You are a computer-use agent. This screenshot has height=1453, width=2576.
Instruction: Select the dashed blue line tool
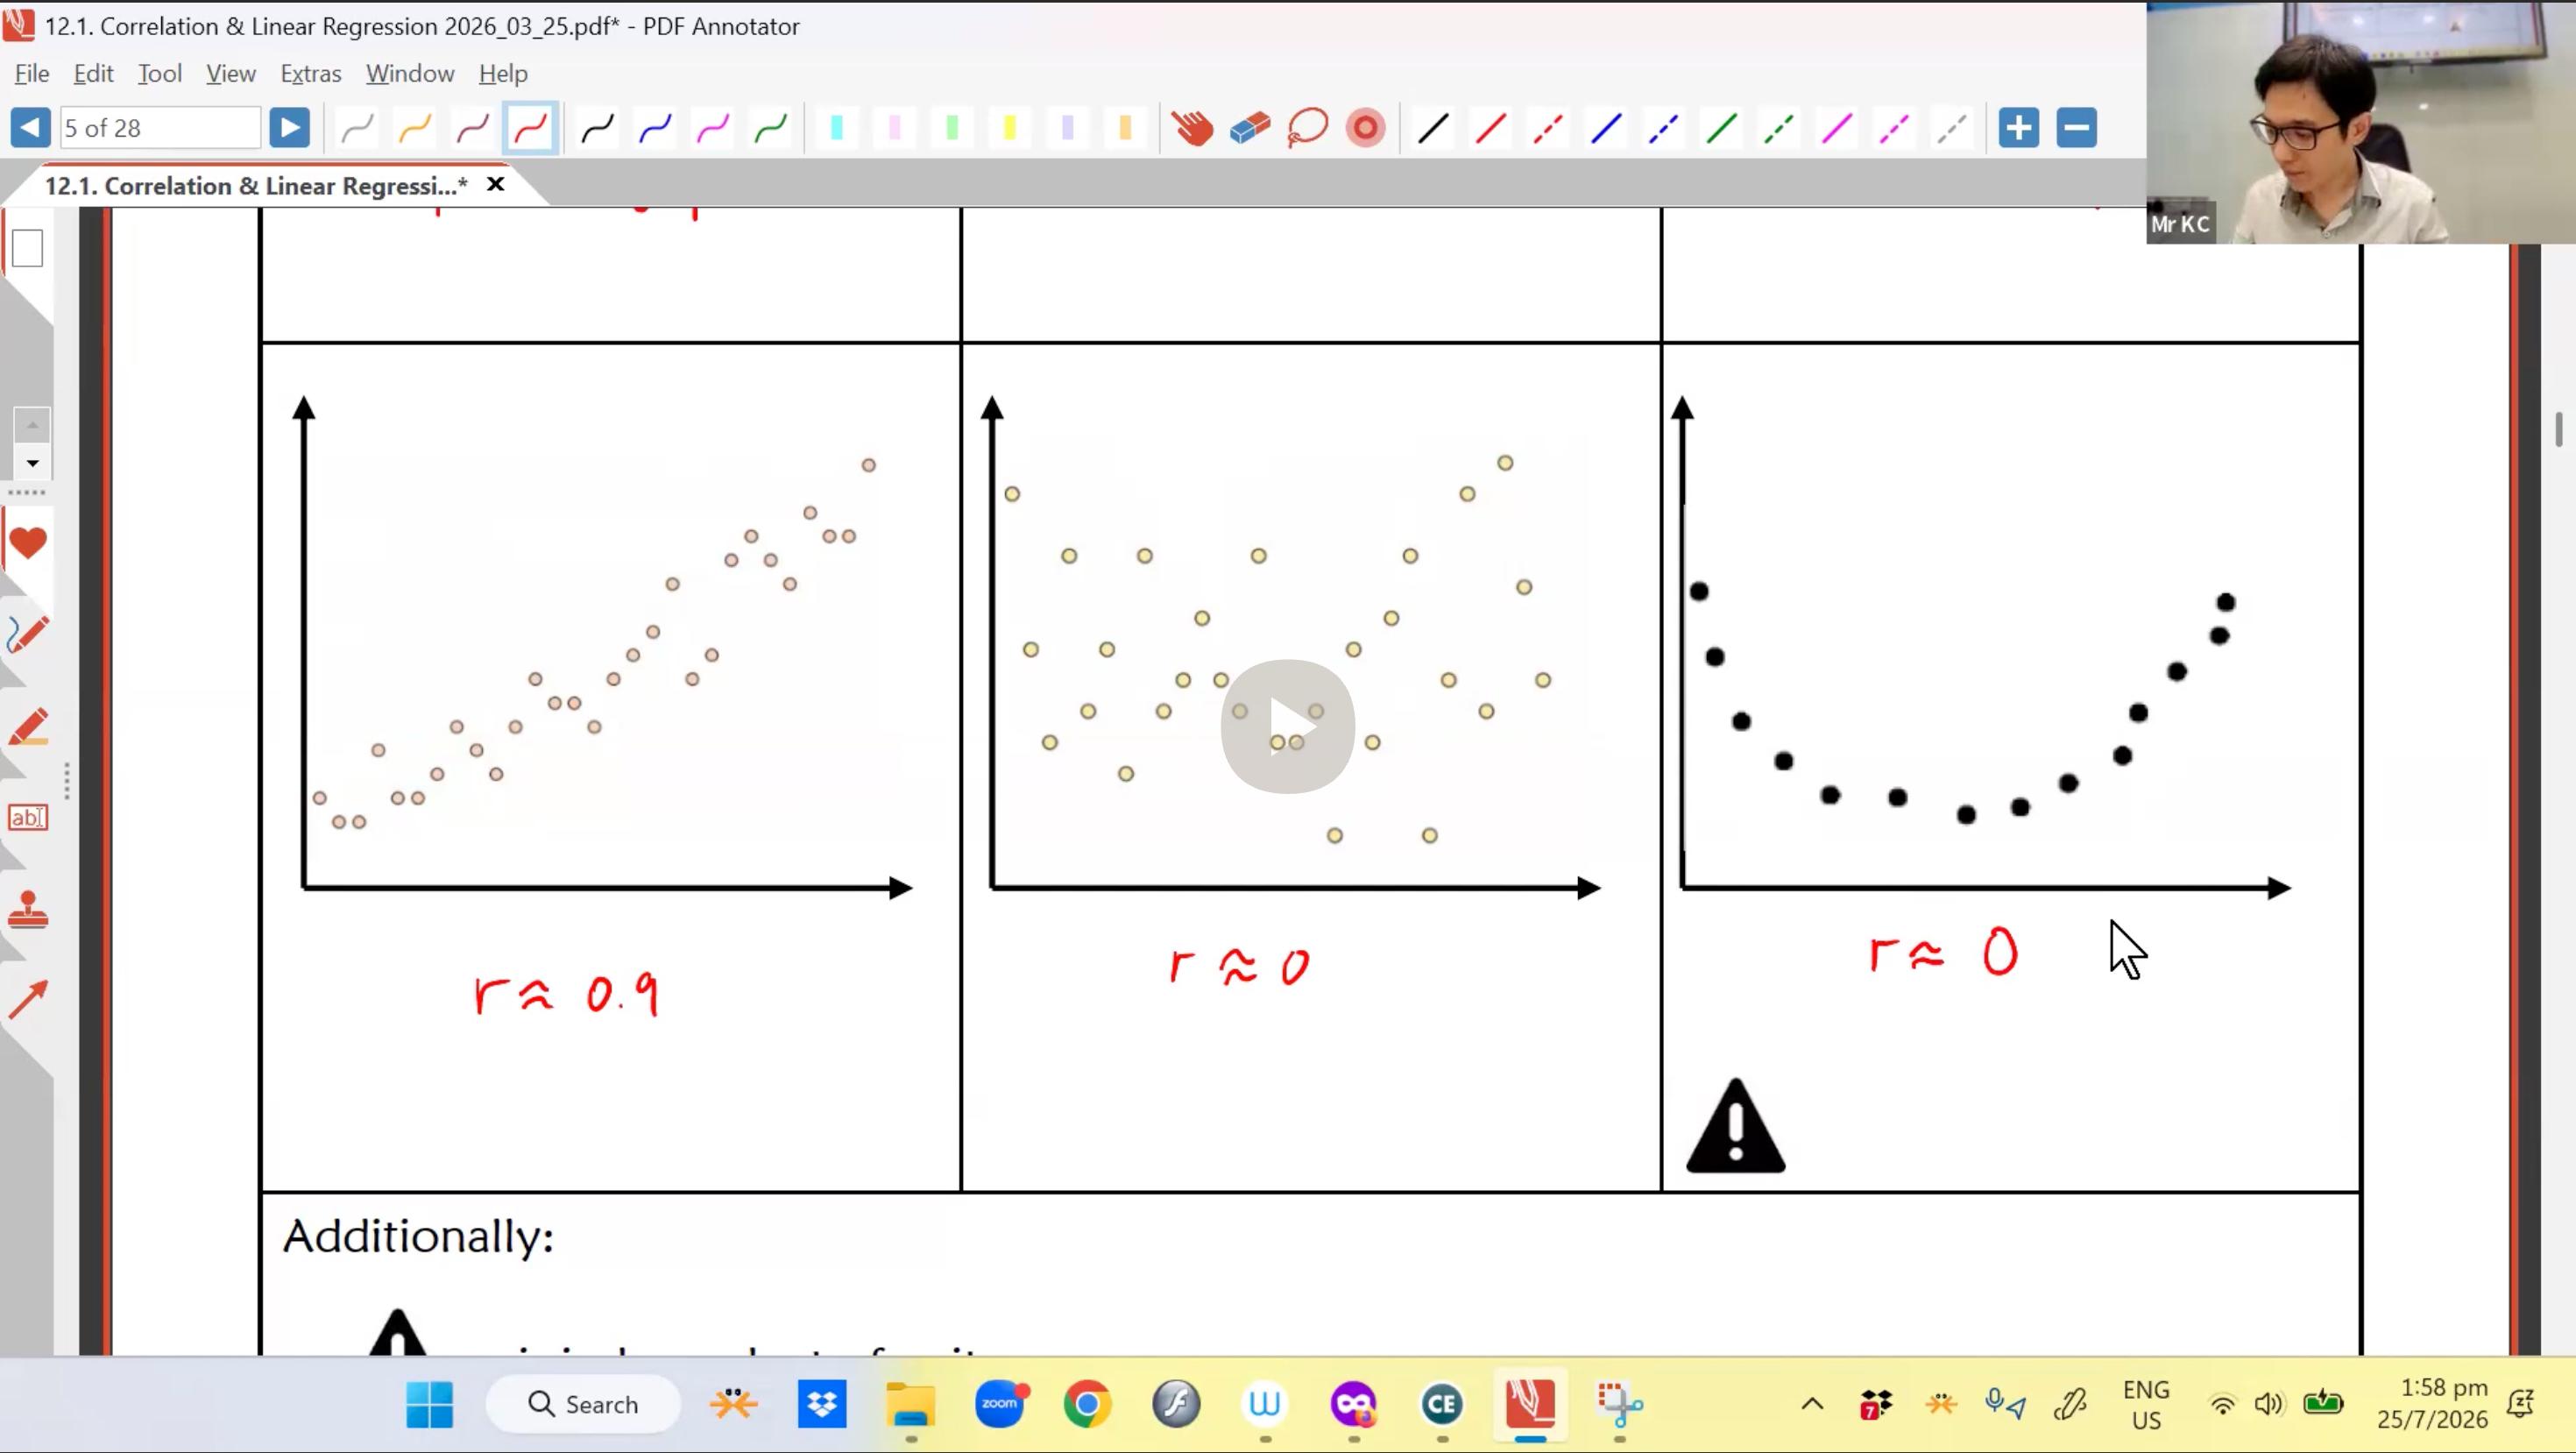click(1663, 128)
